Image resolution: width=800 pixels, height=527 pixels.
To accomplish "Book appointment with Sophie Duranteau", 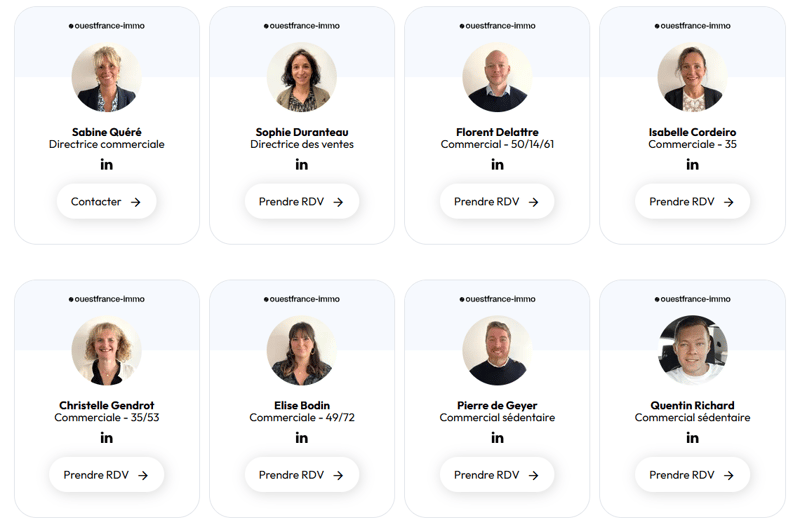I will click(x=302, y=202).
